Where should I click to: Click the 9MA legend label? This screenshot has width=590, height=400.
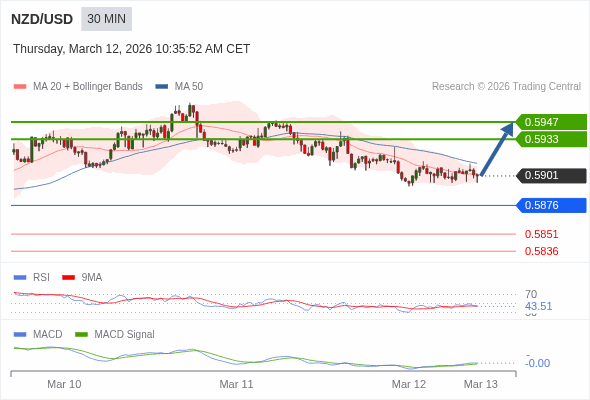pyautogui.click(x=92, y=278)
